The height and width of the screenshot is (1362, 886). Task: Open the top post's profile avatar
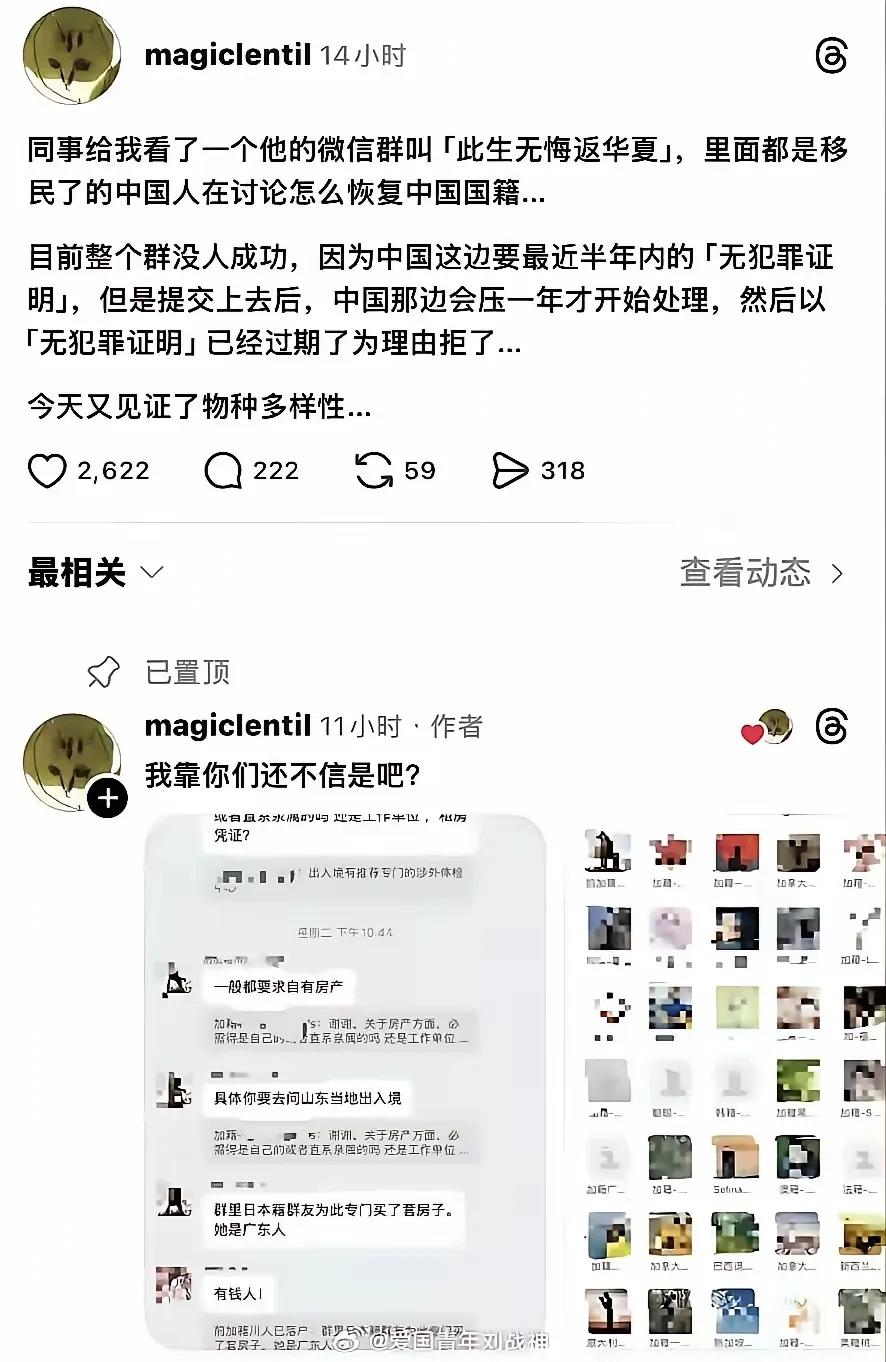coord(72,55)
